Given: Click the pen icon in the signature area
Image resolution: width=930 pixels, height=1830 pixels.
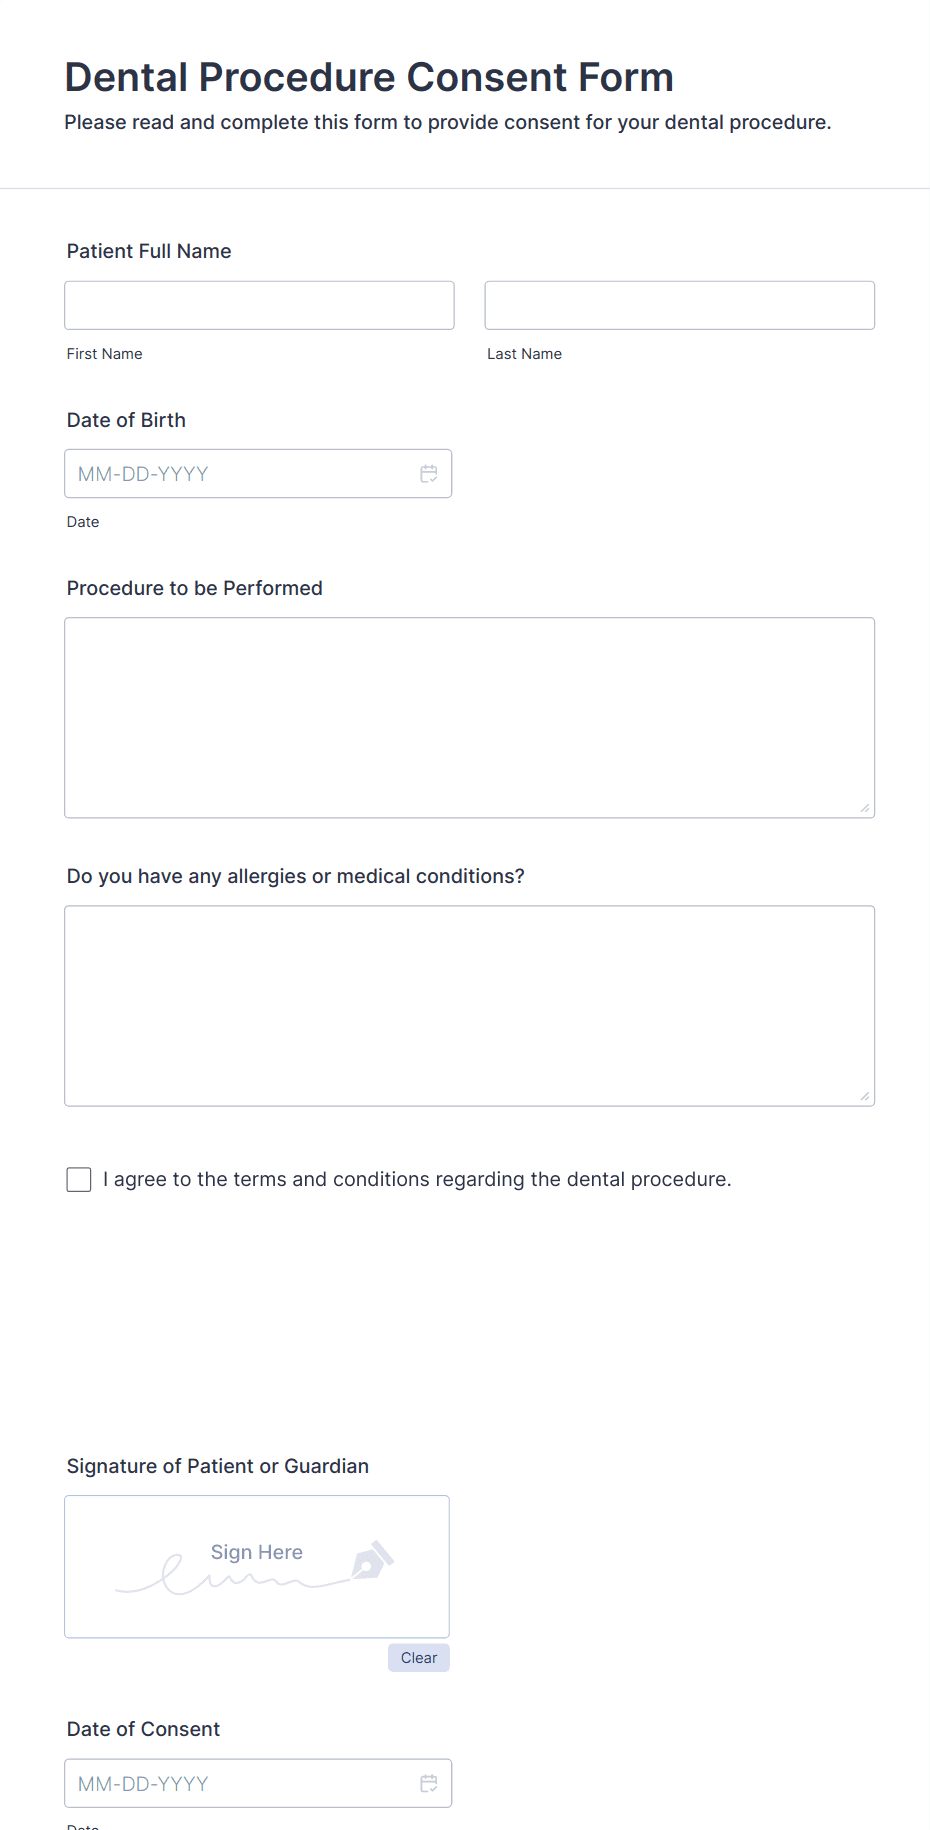Looking at the screenshot, I should 372,1560.
